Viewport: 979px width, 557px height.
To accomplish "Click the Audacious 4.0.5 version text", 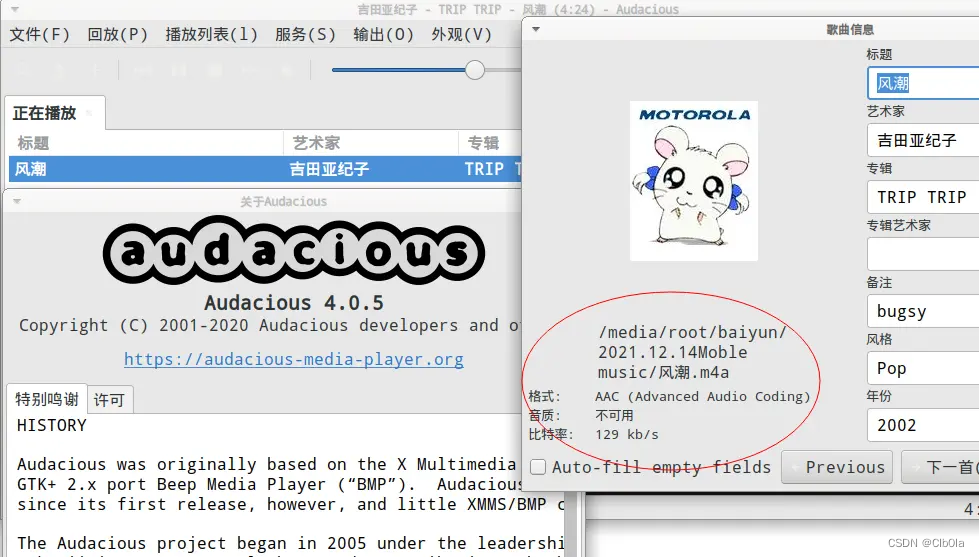I will 293,303.
